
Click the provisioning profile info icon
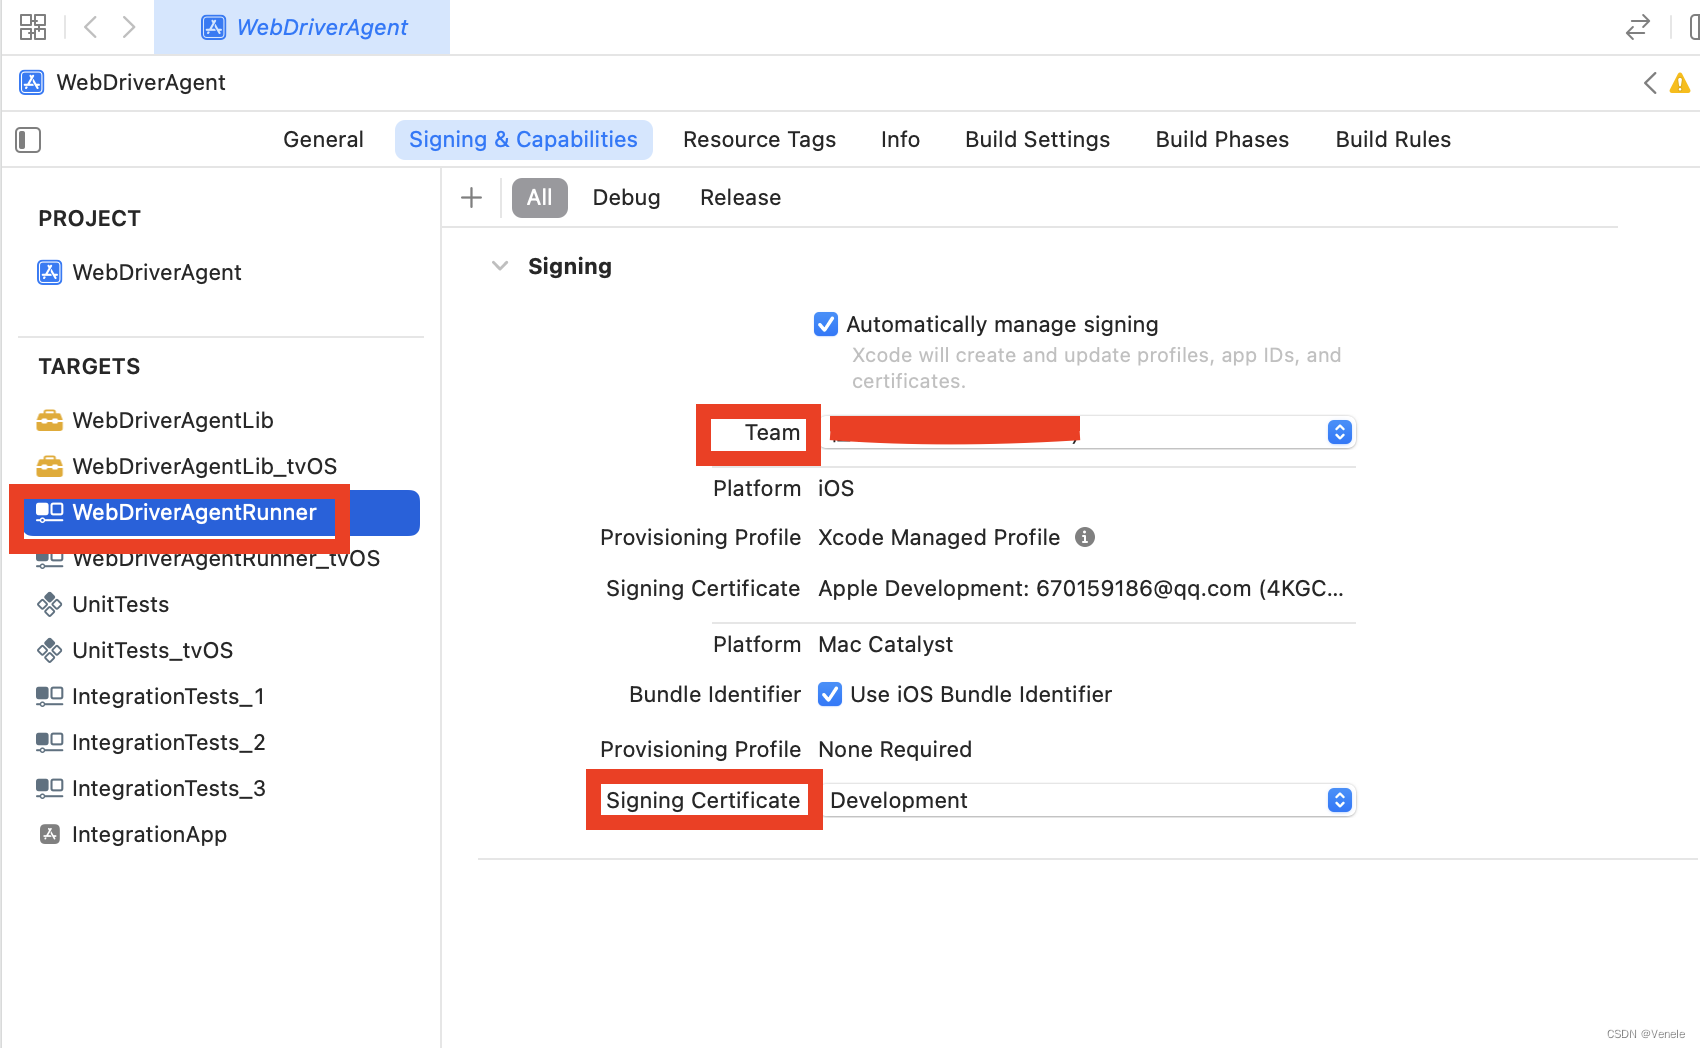1085,537
